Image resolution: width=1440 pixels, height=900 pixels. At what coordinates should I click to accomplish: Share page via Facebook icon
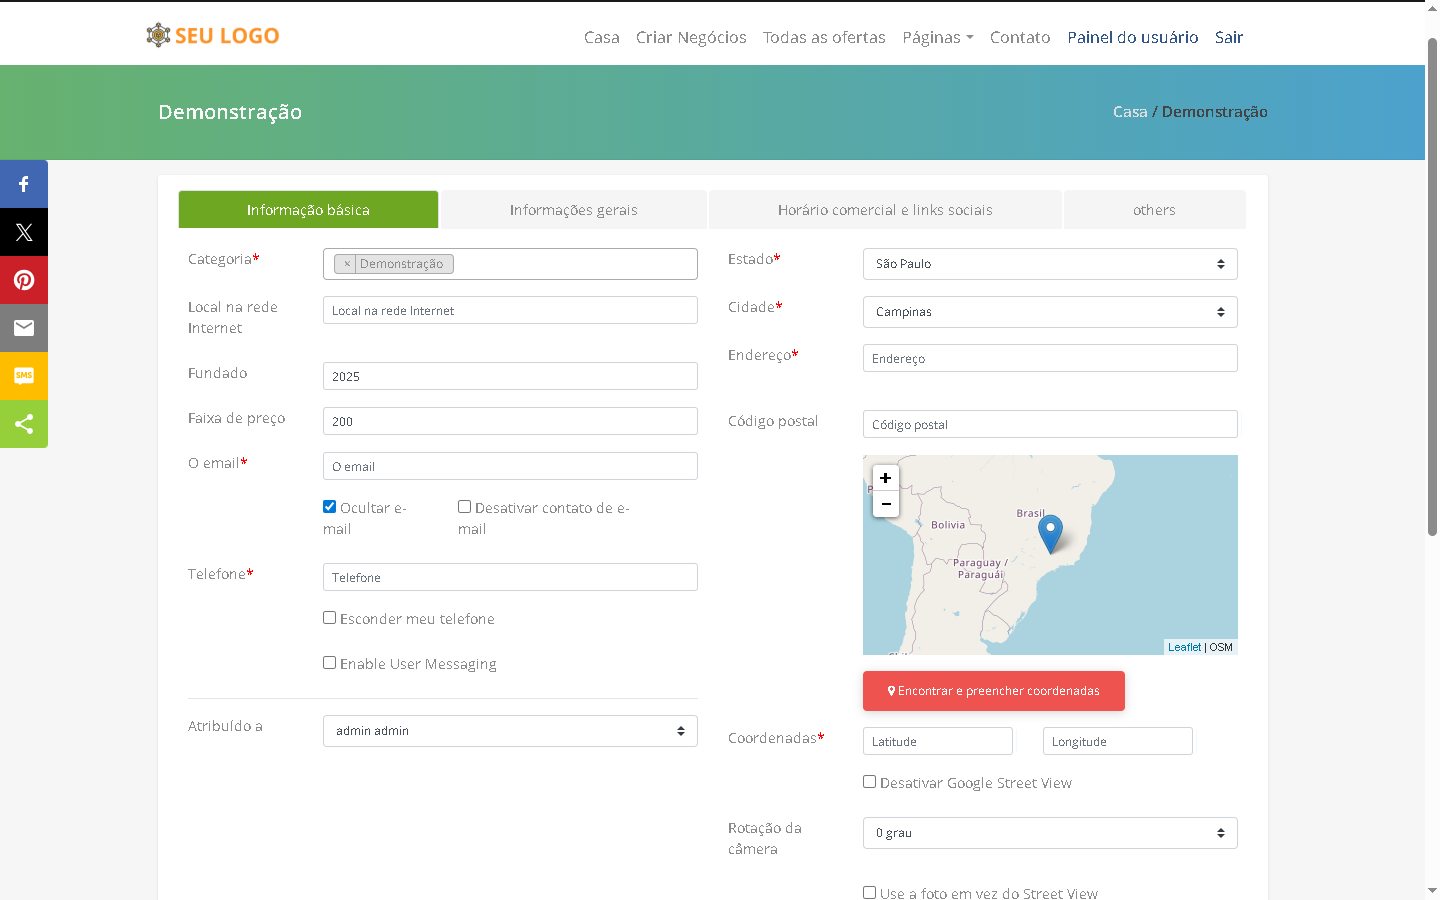24,184
